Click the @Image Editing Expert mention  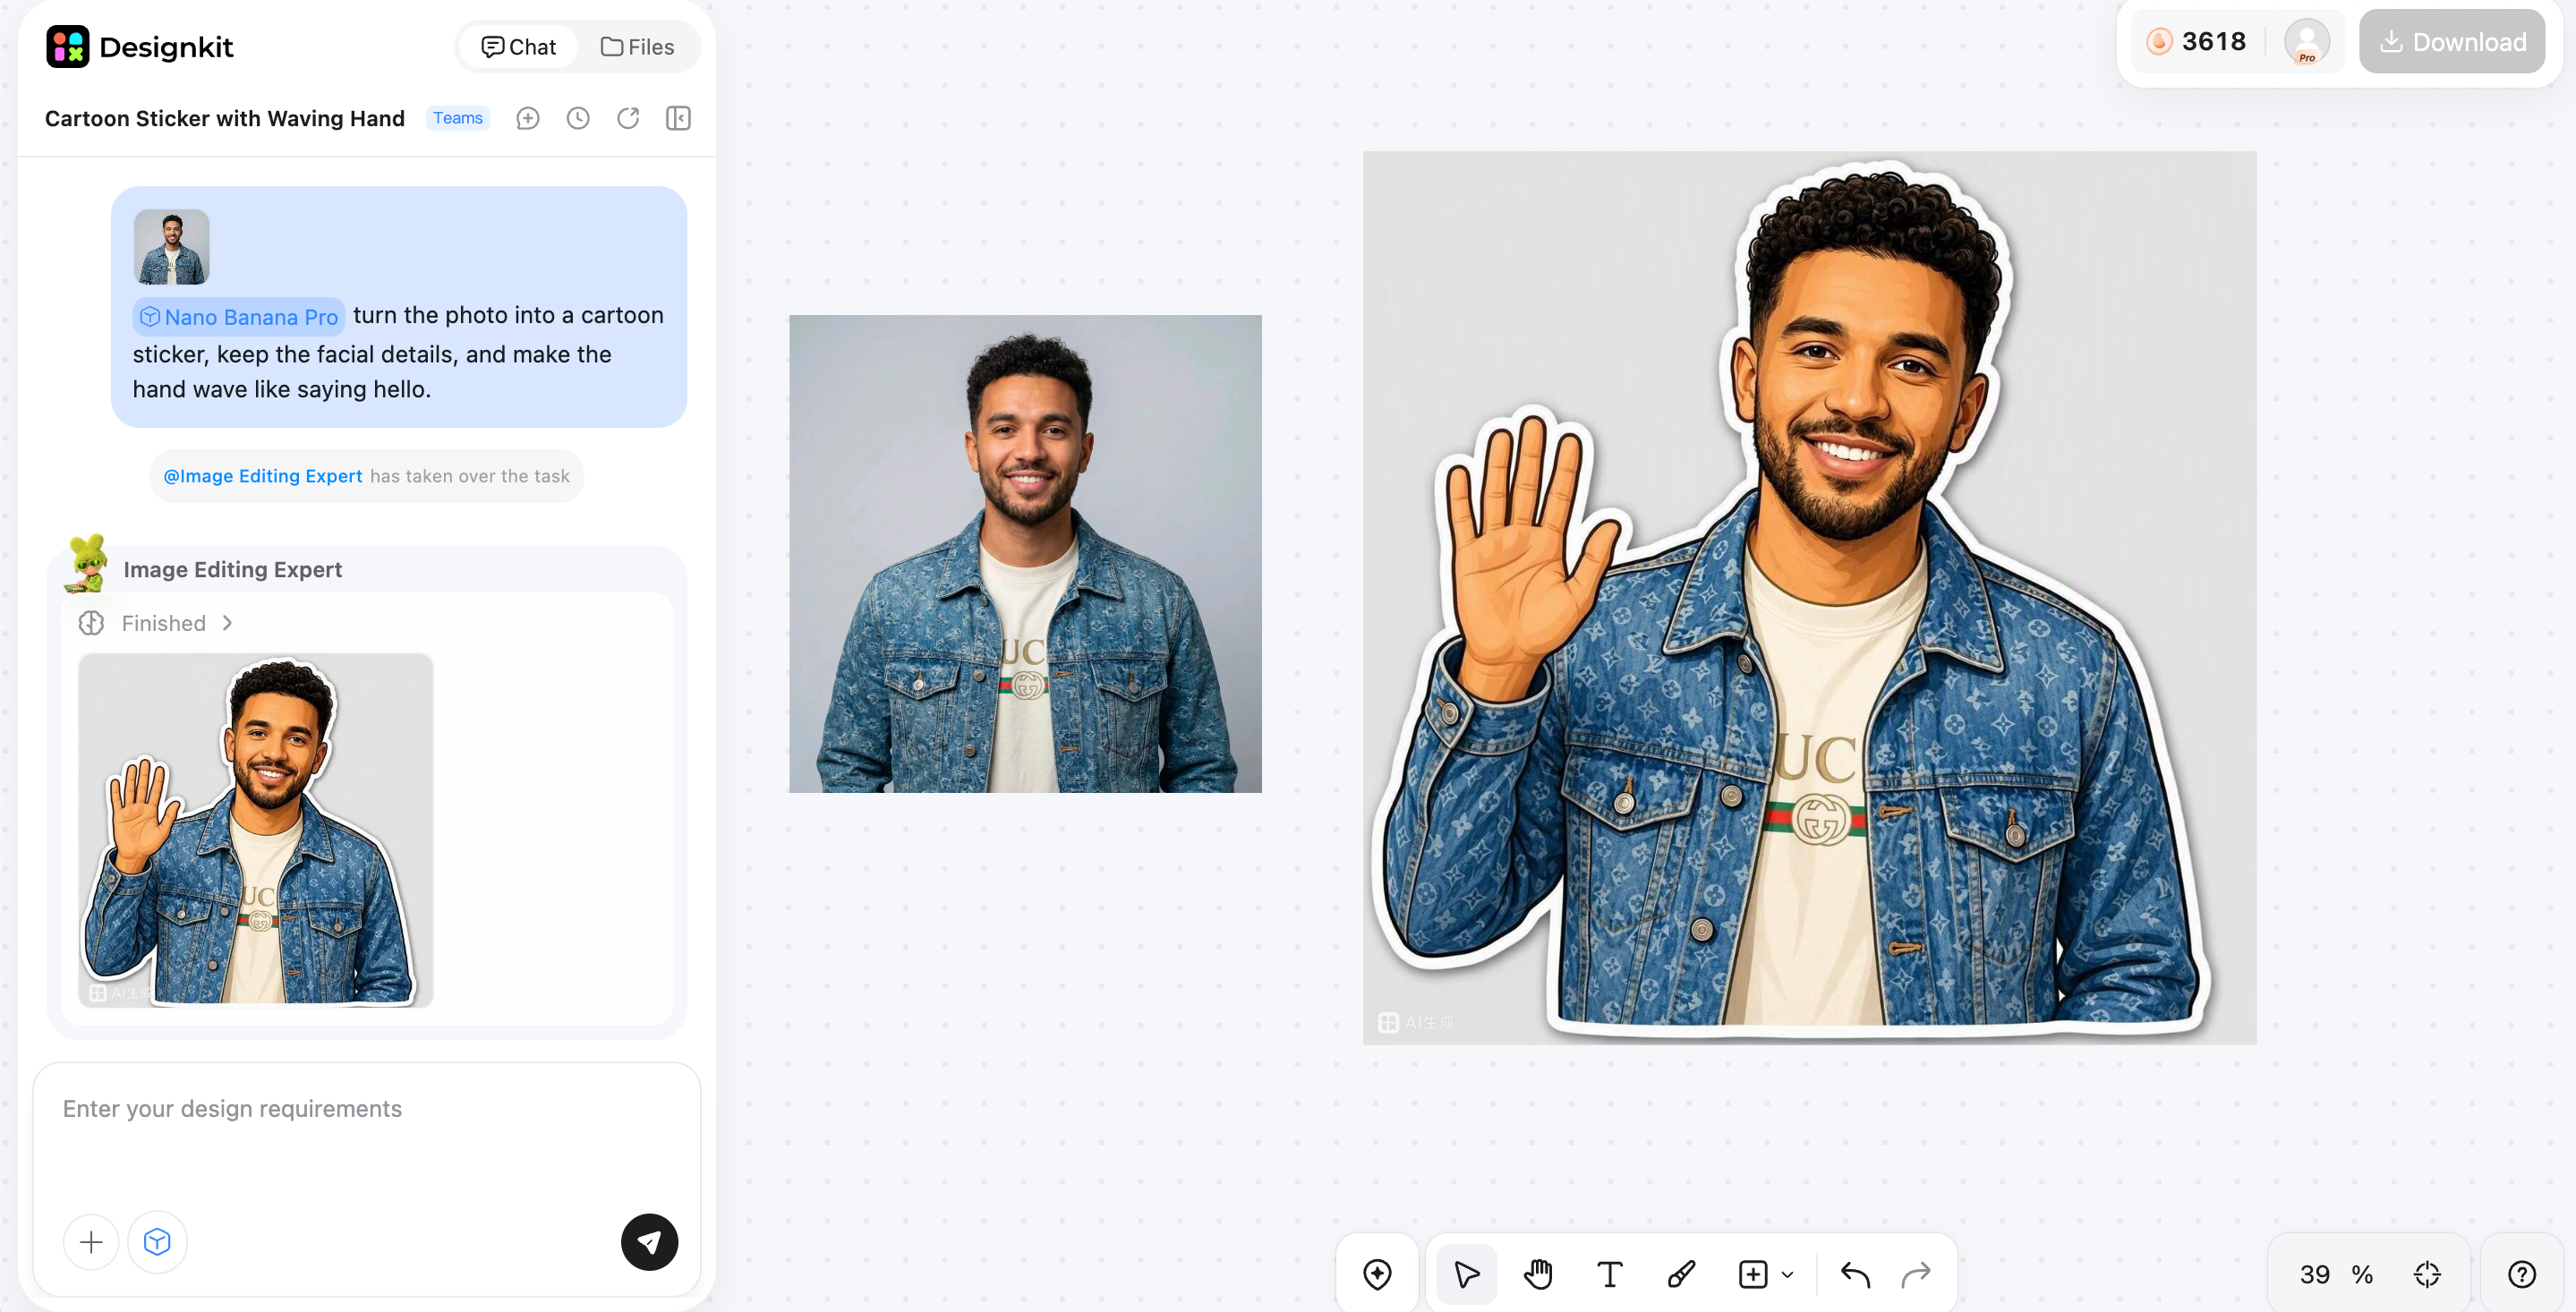coord(263,476)
